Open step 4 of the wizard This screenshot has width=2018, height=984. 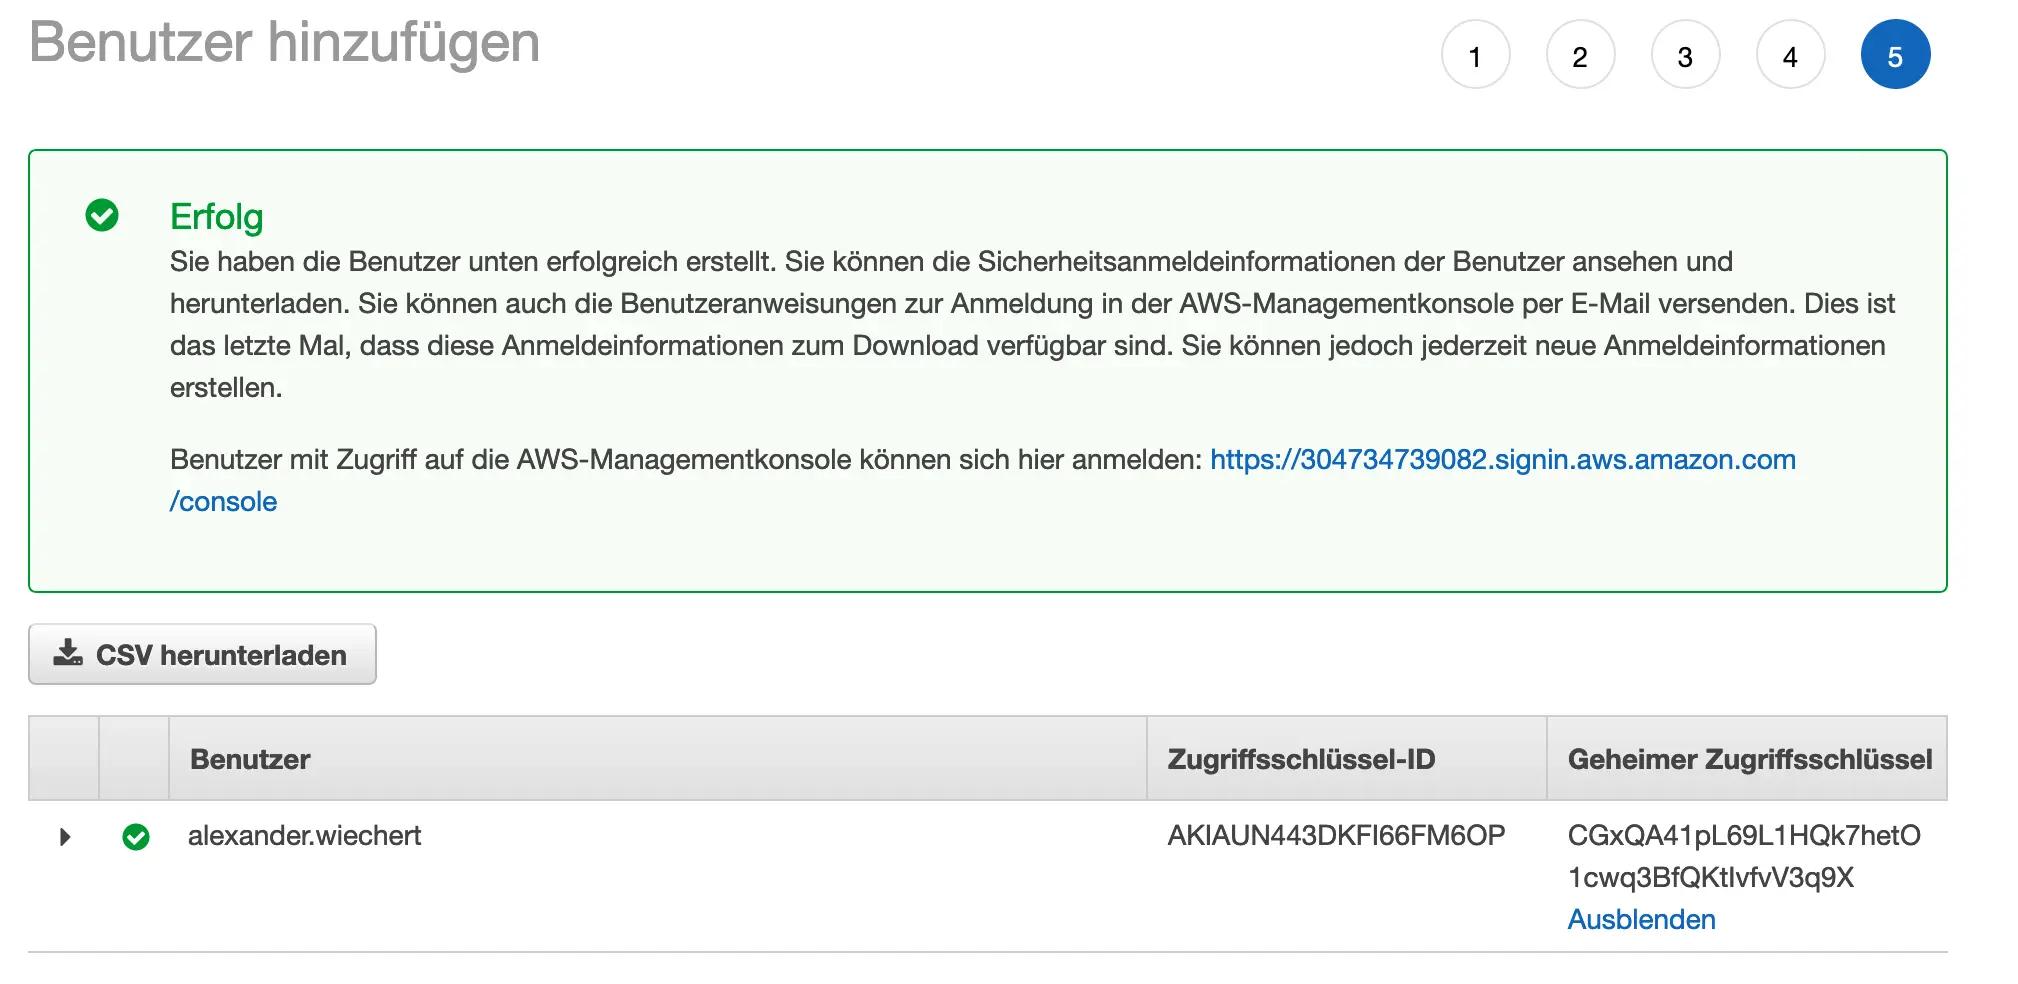(1790, 56)
